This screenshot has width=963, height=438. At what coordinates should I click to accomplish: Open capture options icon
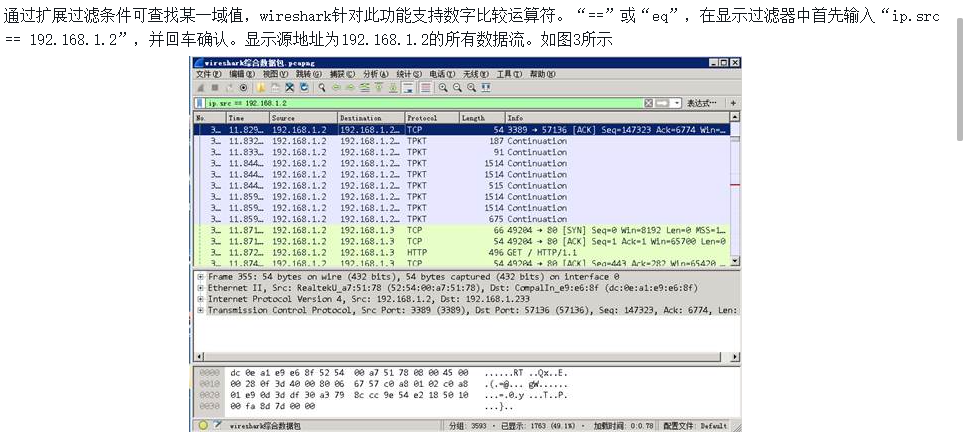coord(243,88)
